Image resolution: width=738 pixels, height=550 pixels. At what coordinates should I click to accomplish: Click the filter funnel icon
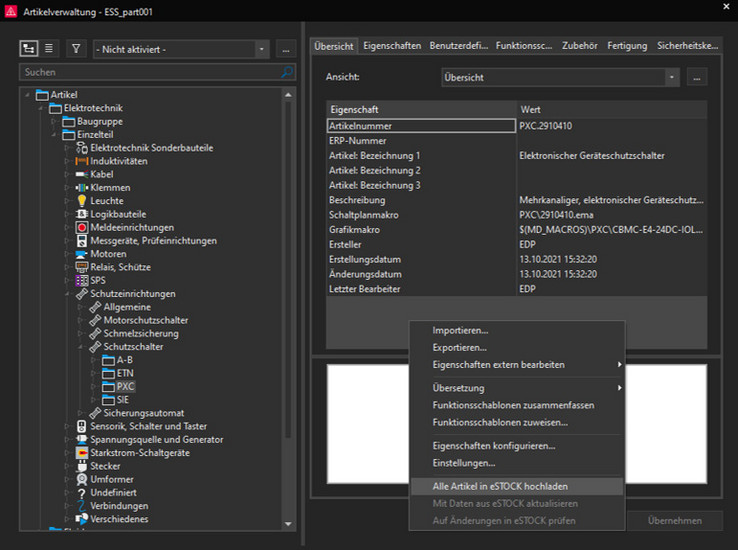(76, 48)
